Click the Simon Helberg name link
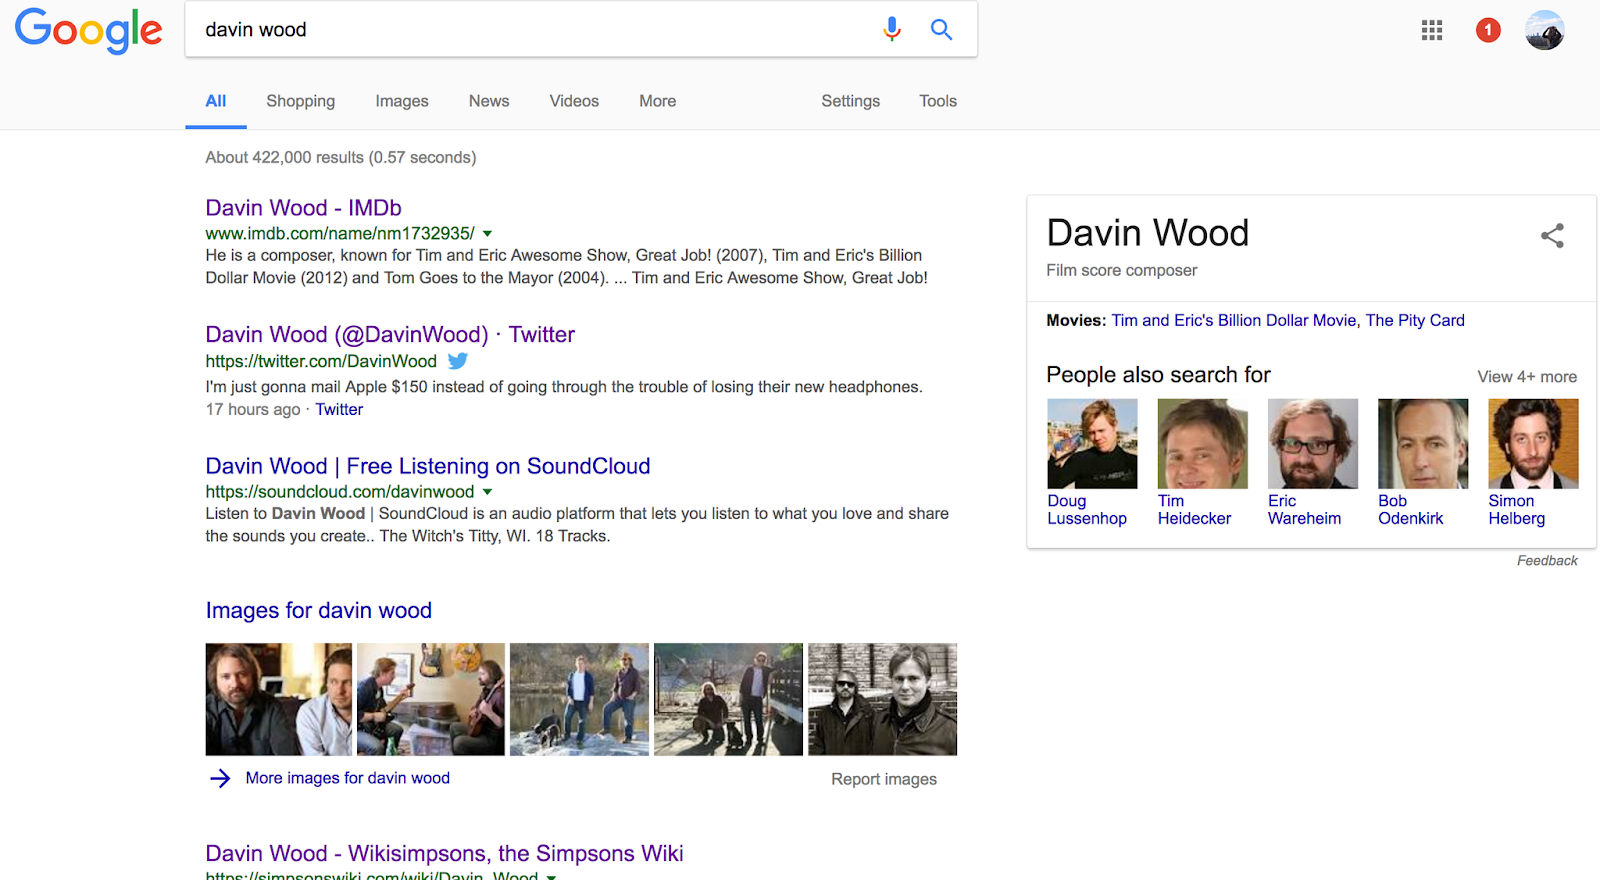Image resolution: width=1600 pixels, height=880 pixels. pyautogui.click(x=1516, y=510)
